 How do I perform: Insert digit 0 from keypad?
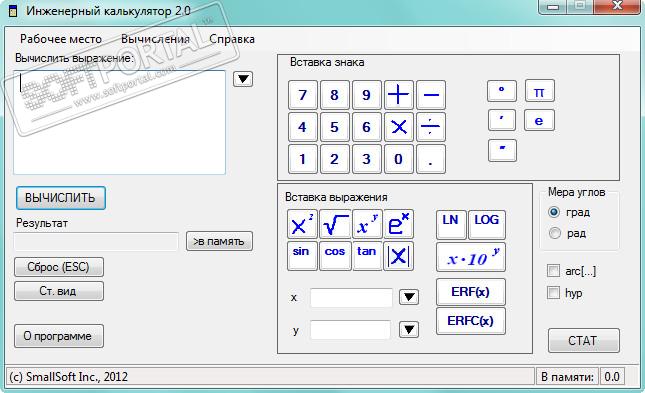coord(399,159)
